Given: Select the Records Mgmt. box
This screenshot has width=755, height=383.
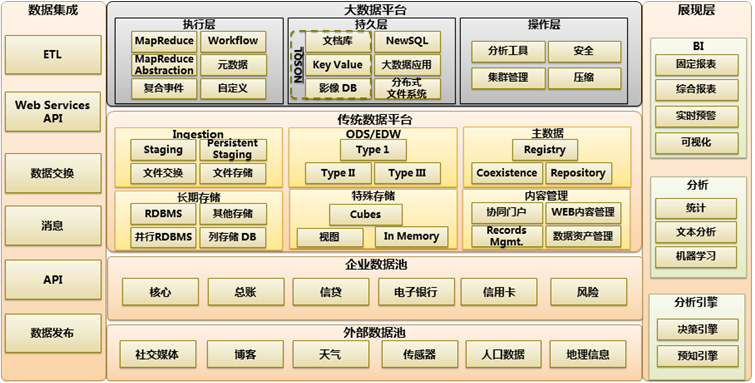Looking at the screenshot, I should (x=507, y=237).
